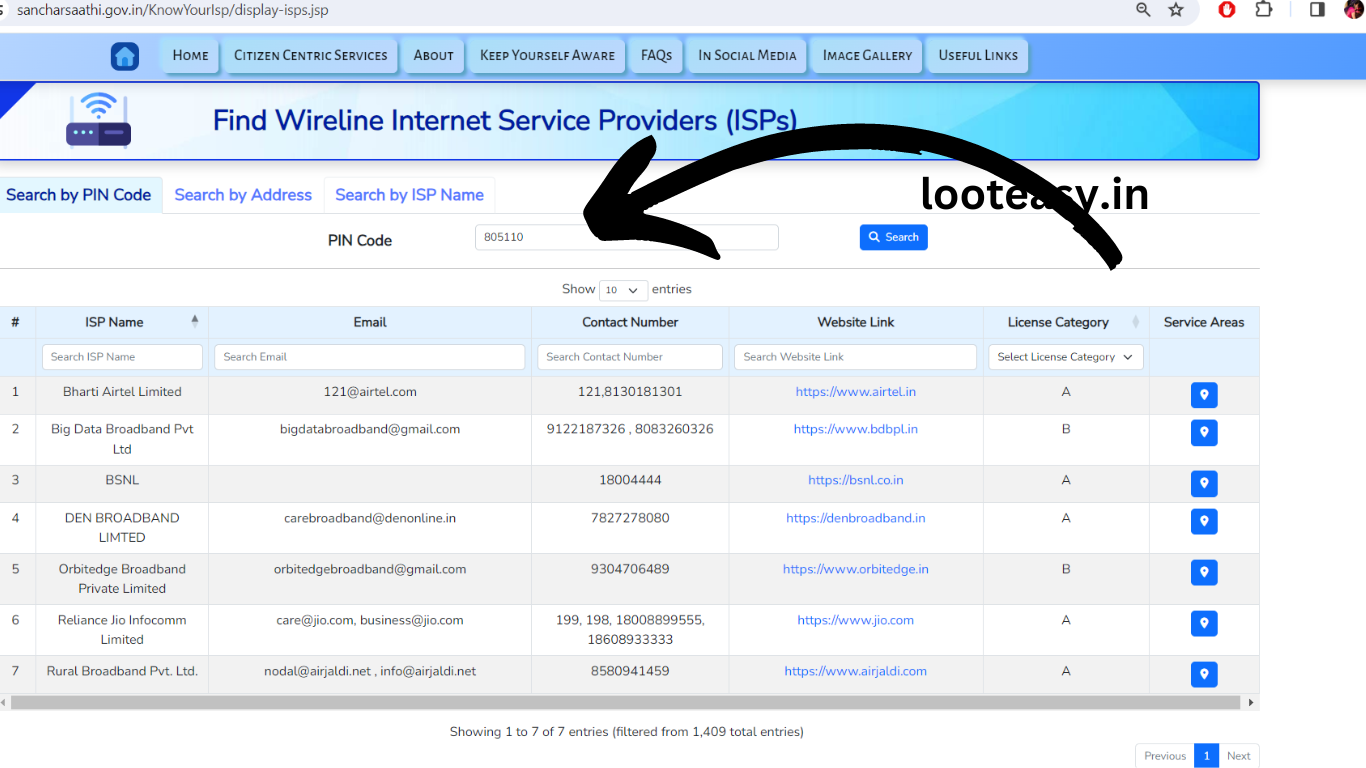Open the https://www.orbitedge.in link
Viewport: 1366px width, 768px height.
pos(856,569)
